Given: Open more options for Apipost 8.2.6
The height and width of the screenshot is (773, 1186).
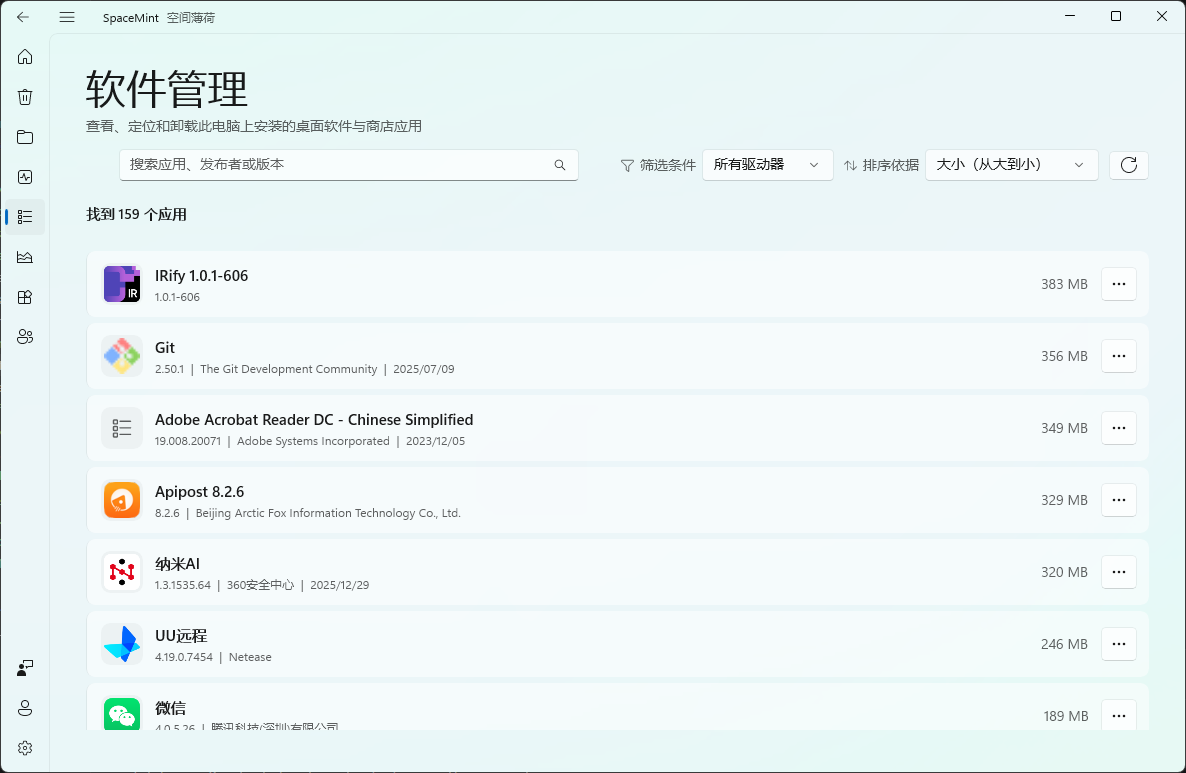Looking at the screenshot, I should coord(1119,500).
